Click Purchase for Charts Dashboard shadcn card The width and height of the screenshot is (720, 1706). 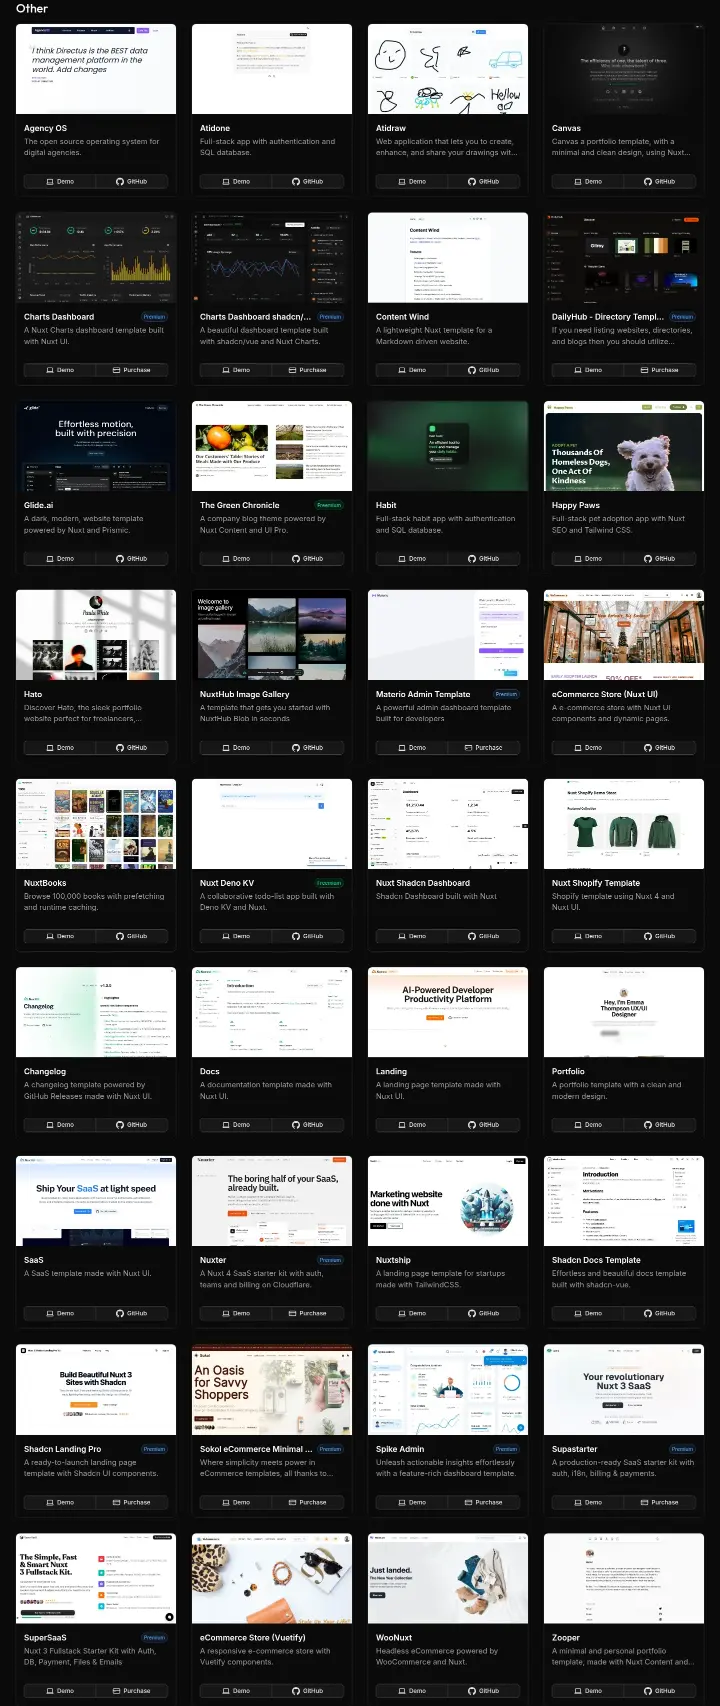(308, 370)
